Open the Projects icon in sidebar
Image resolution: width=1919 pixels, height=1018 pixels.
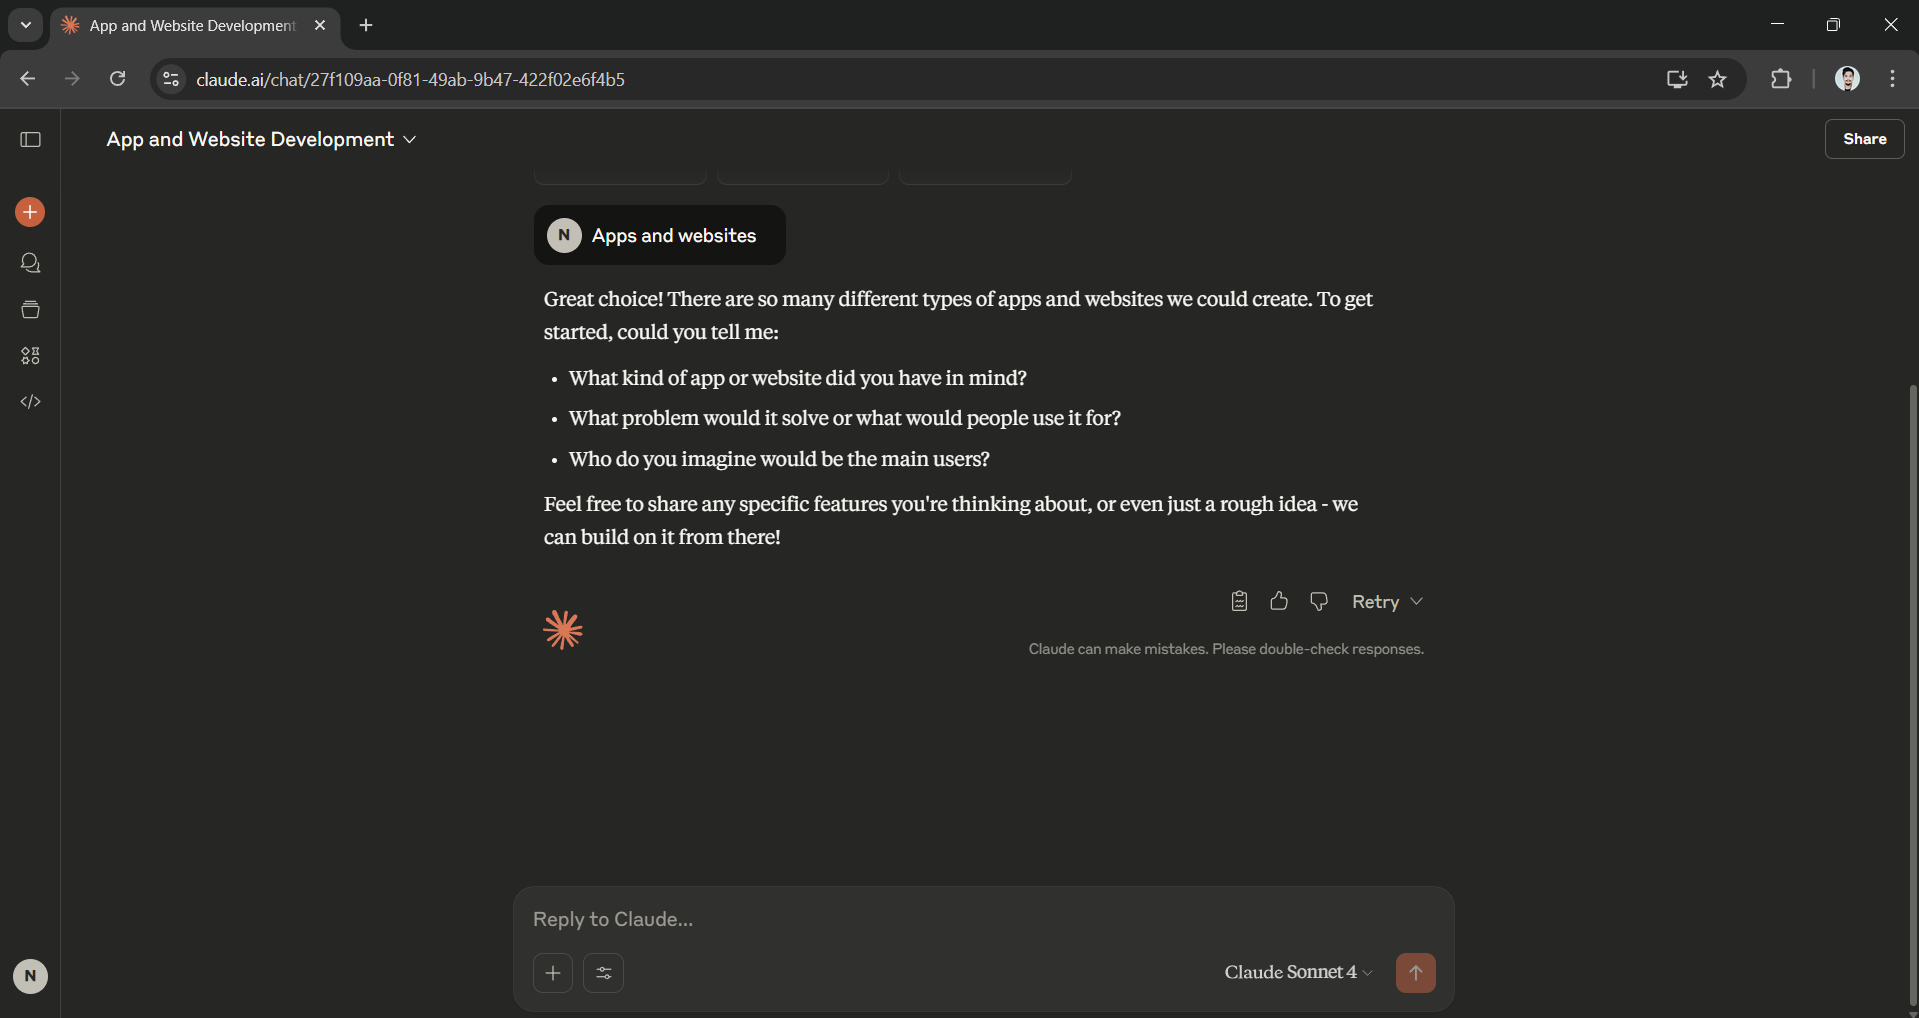coord(30,309)
